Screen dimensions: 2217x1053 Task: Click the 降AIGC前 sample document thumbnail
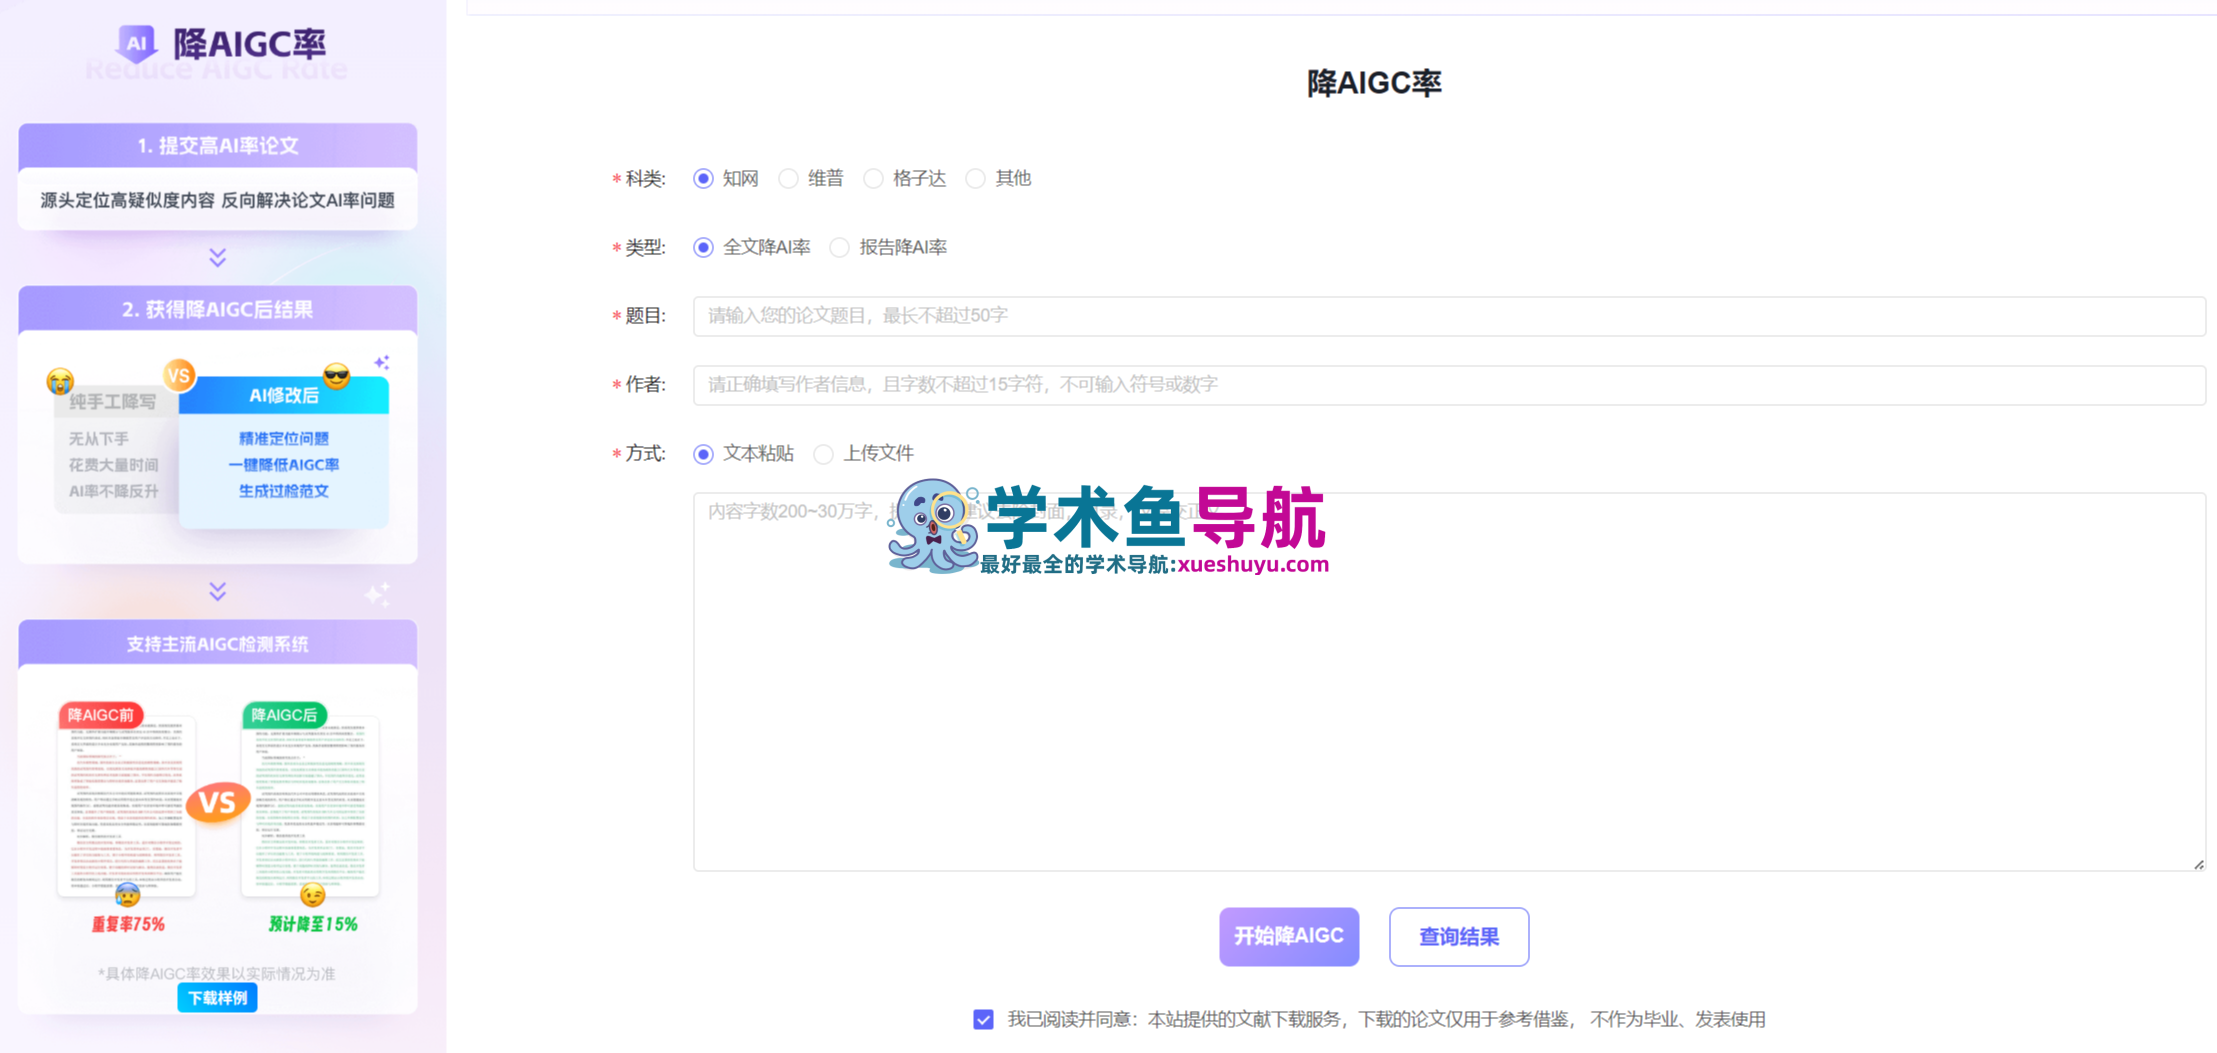tap(126, 805)
